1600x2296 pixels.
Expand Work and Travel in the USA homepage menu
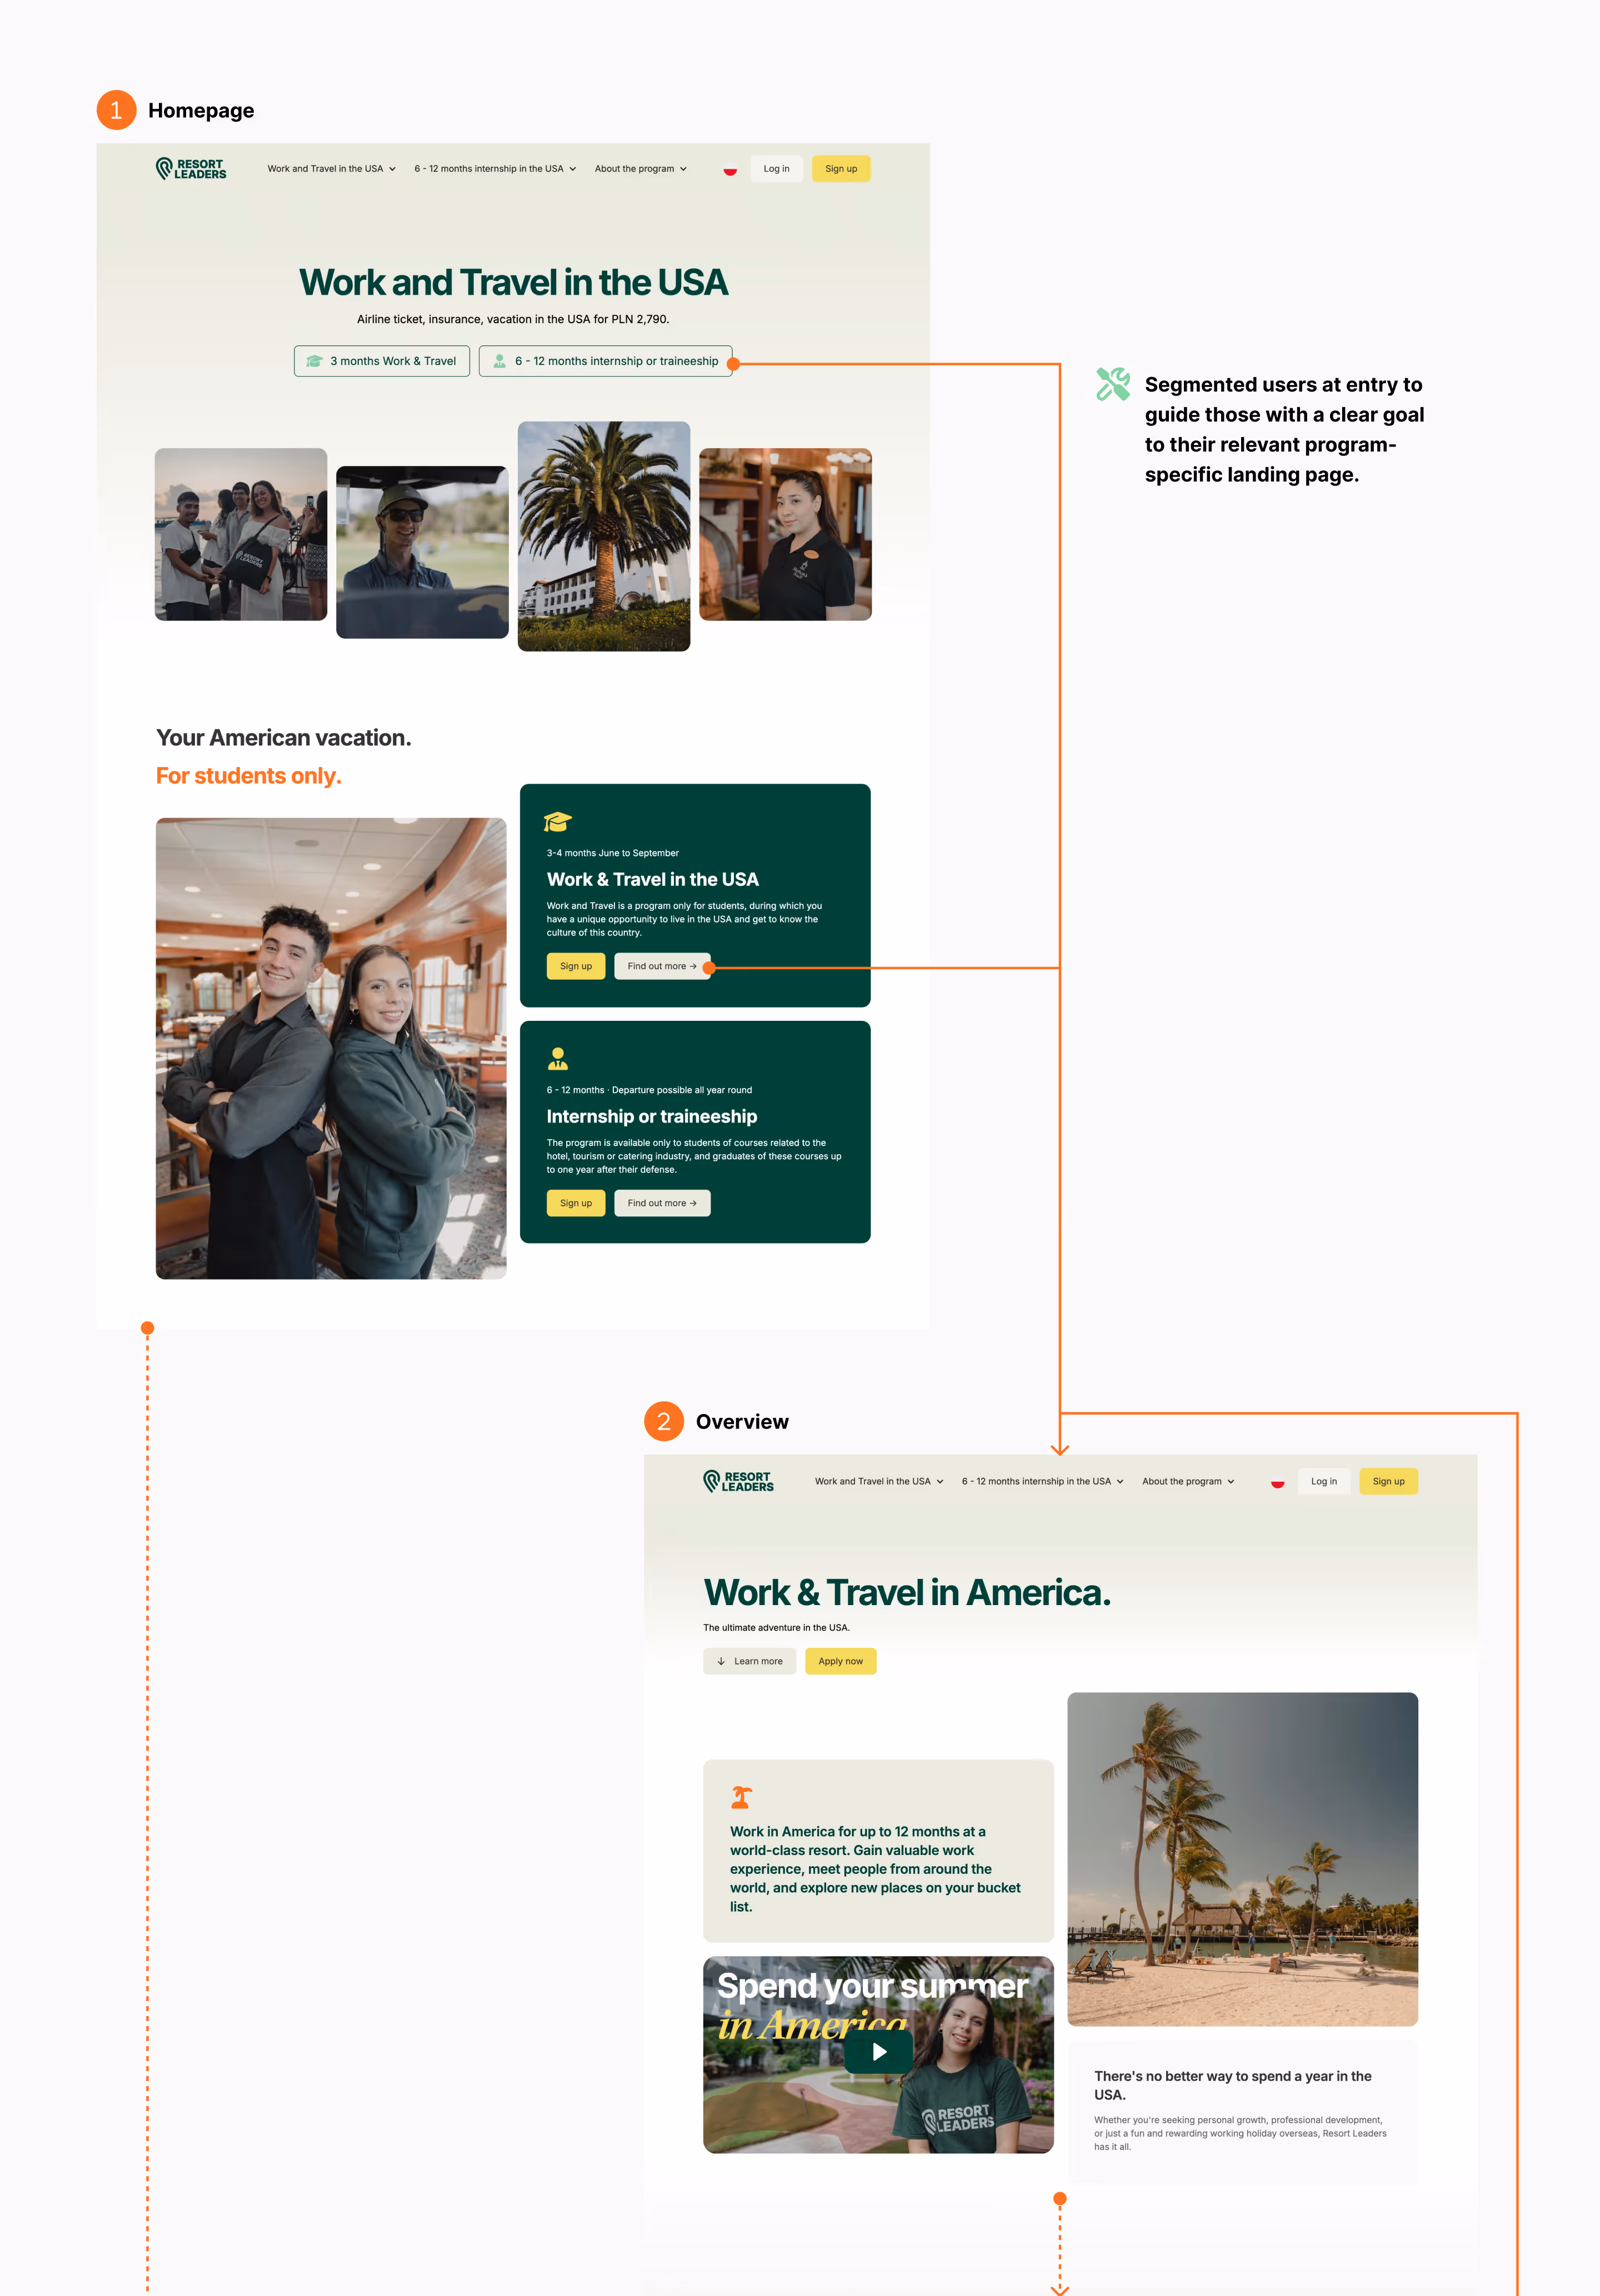click(331, 169)
